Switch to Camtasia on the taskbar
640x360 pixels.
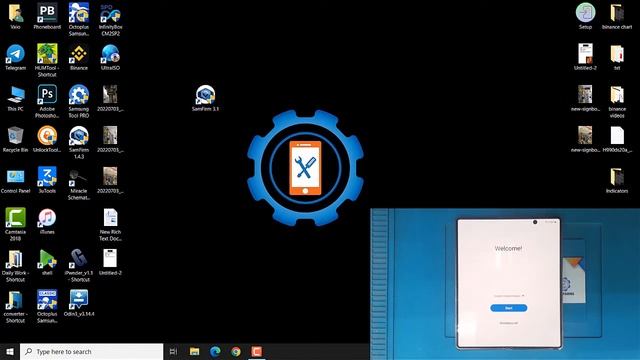(x=257, y=351)
